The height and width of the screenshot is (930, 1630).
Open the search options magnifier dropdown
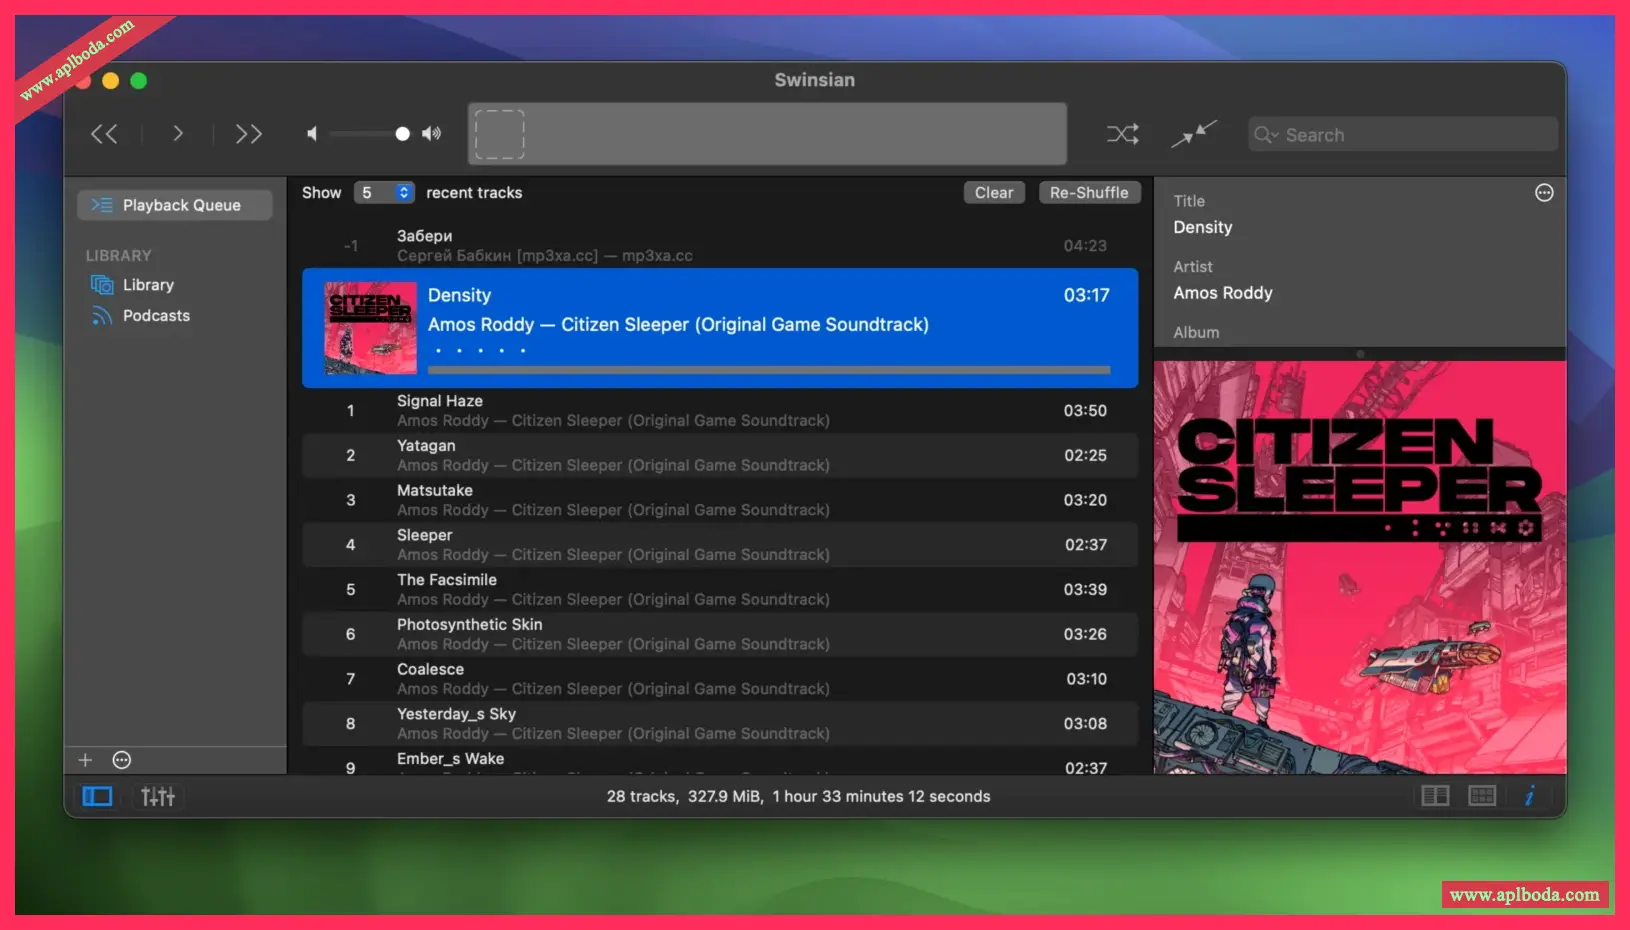click(x=1266, y=135)
